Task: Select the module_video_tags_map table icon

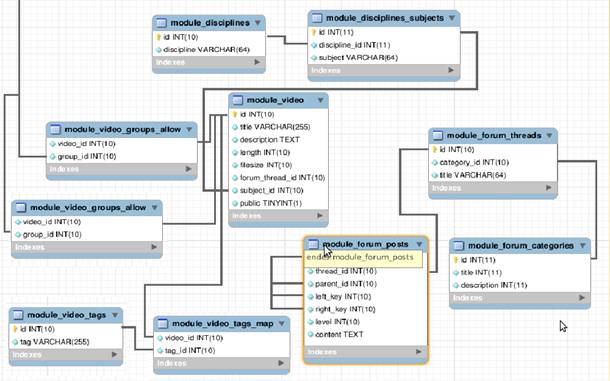Action: pyautogui.click(x=163, y=324)
